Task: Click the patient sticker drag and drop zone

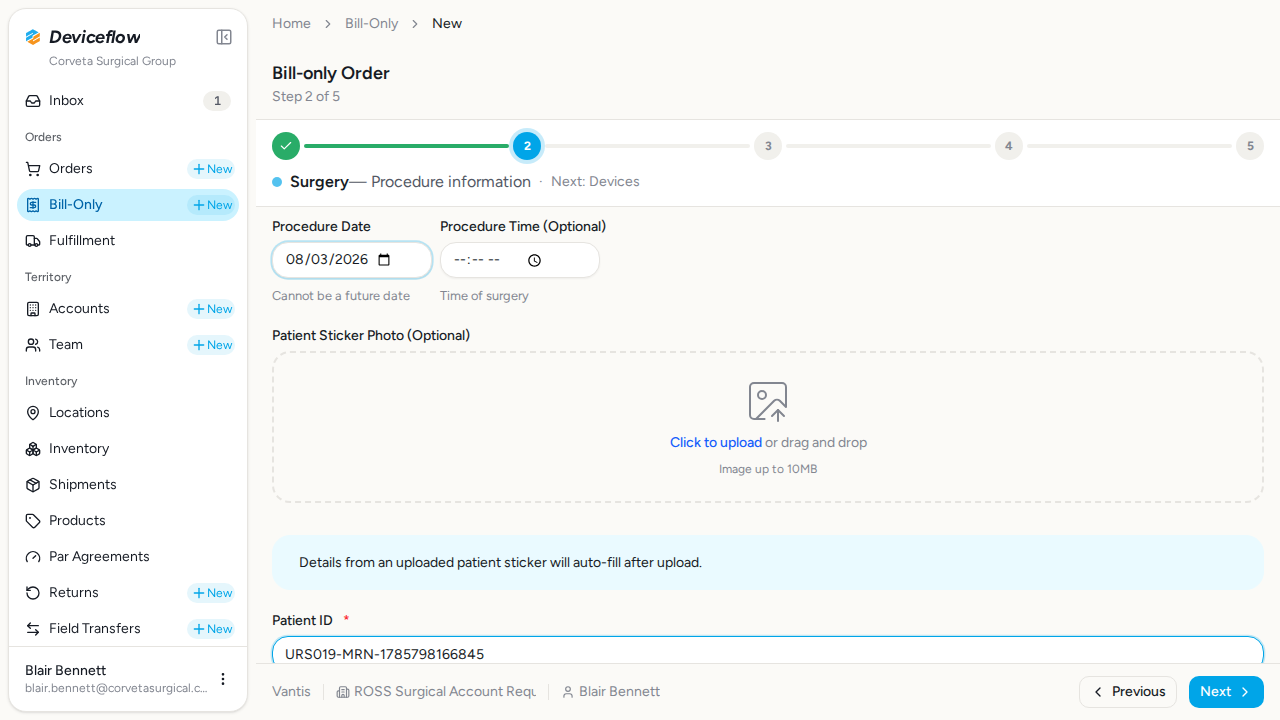Action: tap(768, 427)
